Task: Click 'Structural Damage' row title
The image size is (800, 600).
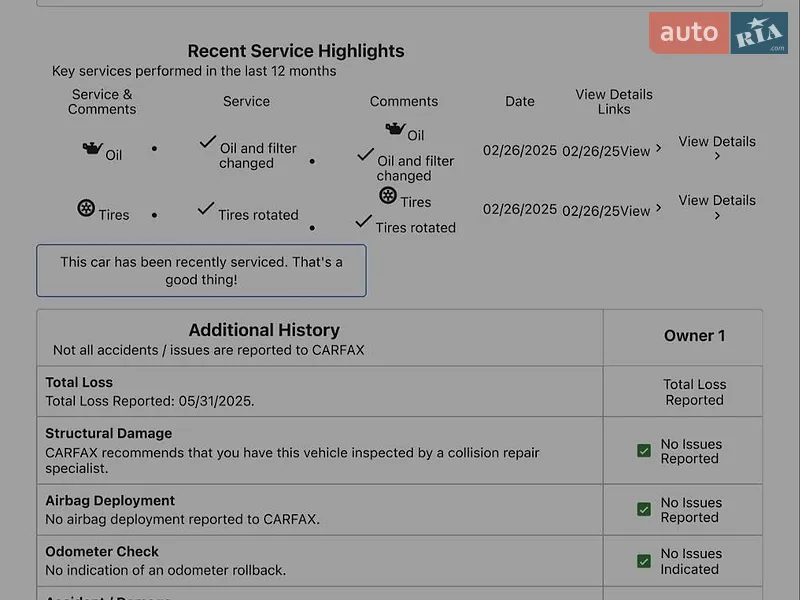Action: tap(109, 433)
